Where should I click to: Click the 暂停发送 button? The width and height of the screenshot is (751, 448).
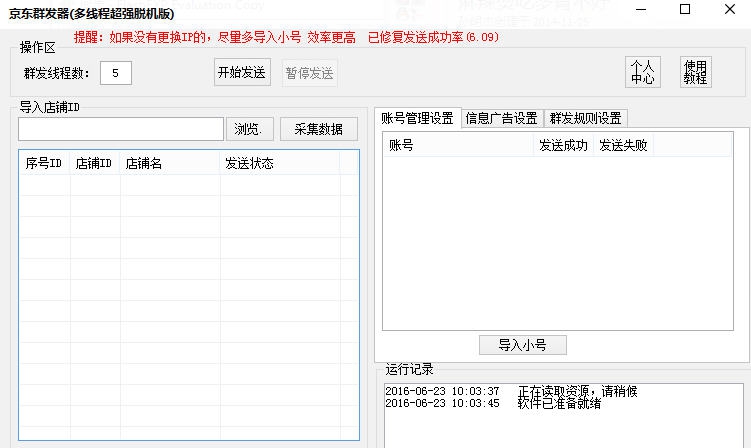[x=309, y=73]
